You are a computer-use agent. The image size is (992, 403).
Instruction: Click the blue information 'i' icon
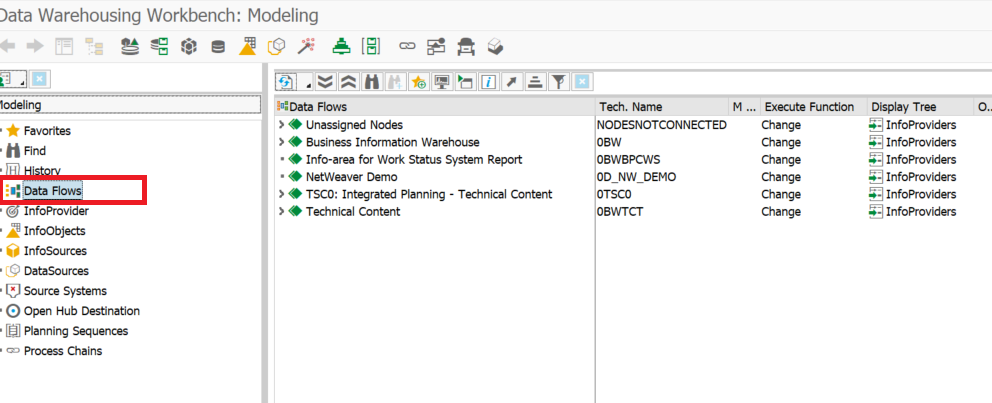click(x=489, y=82)
